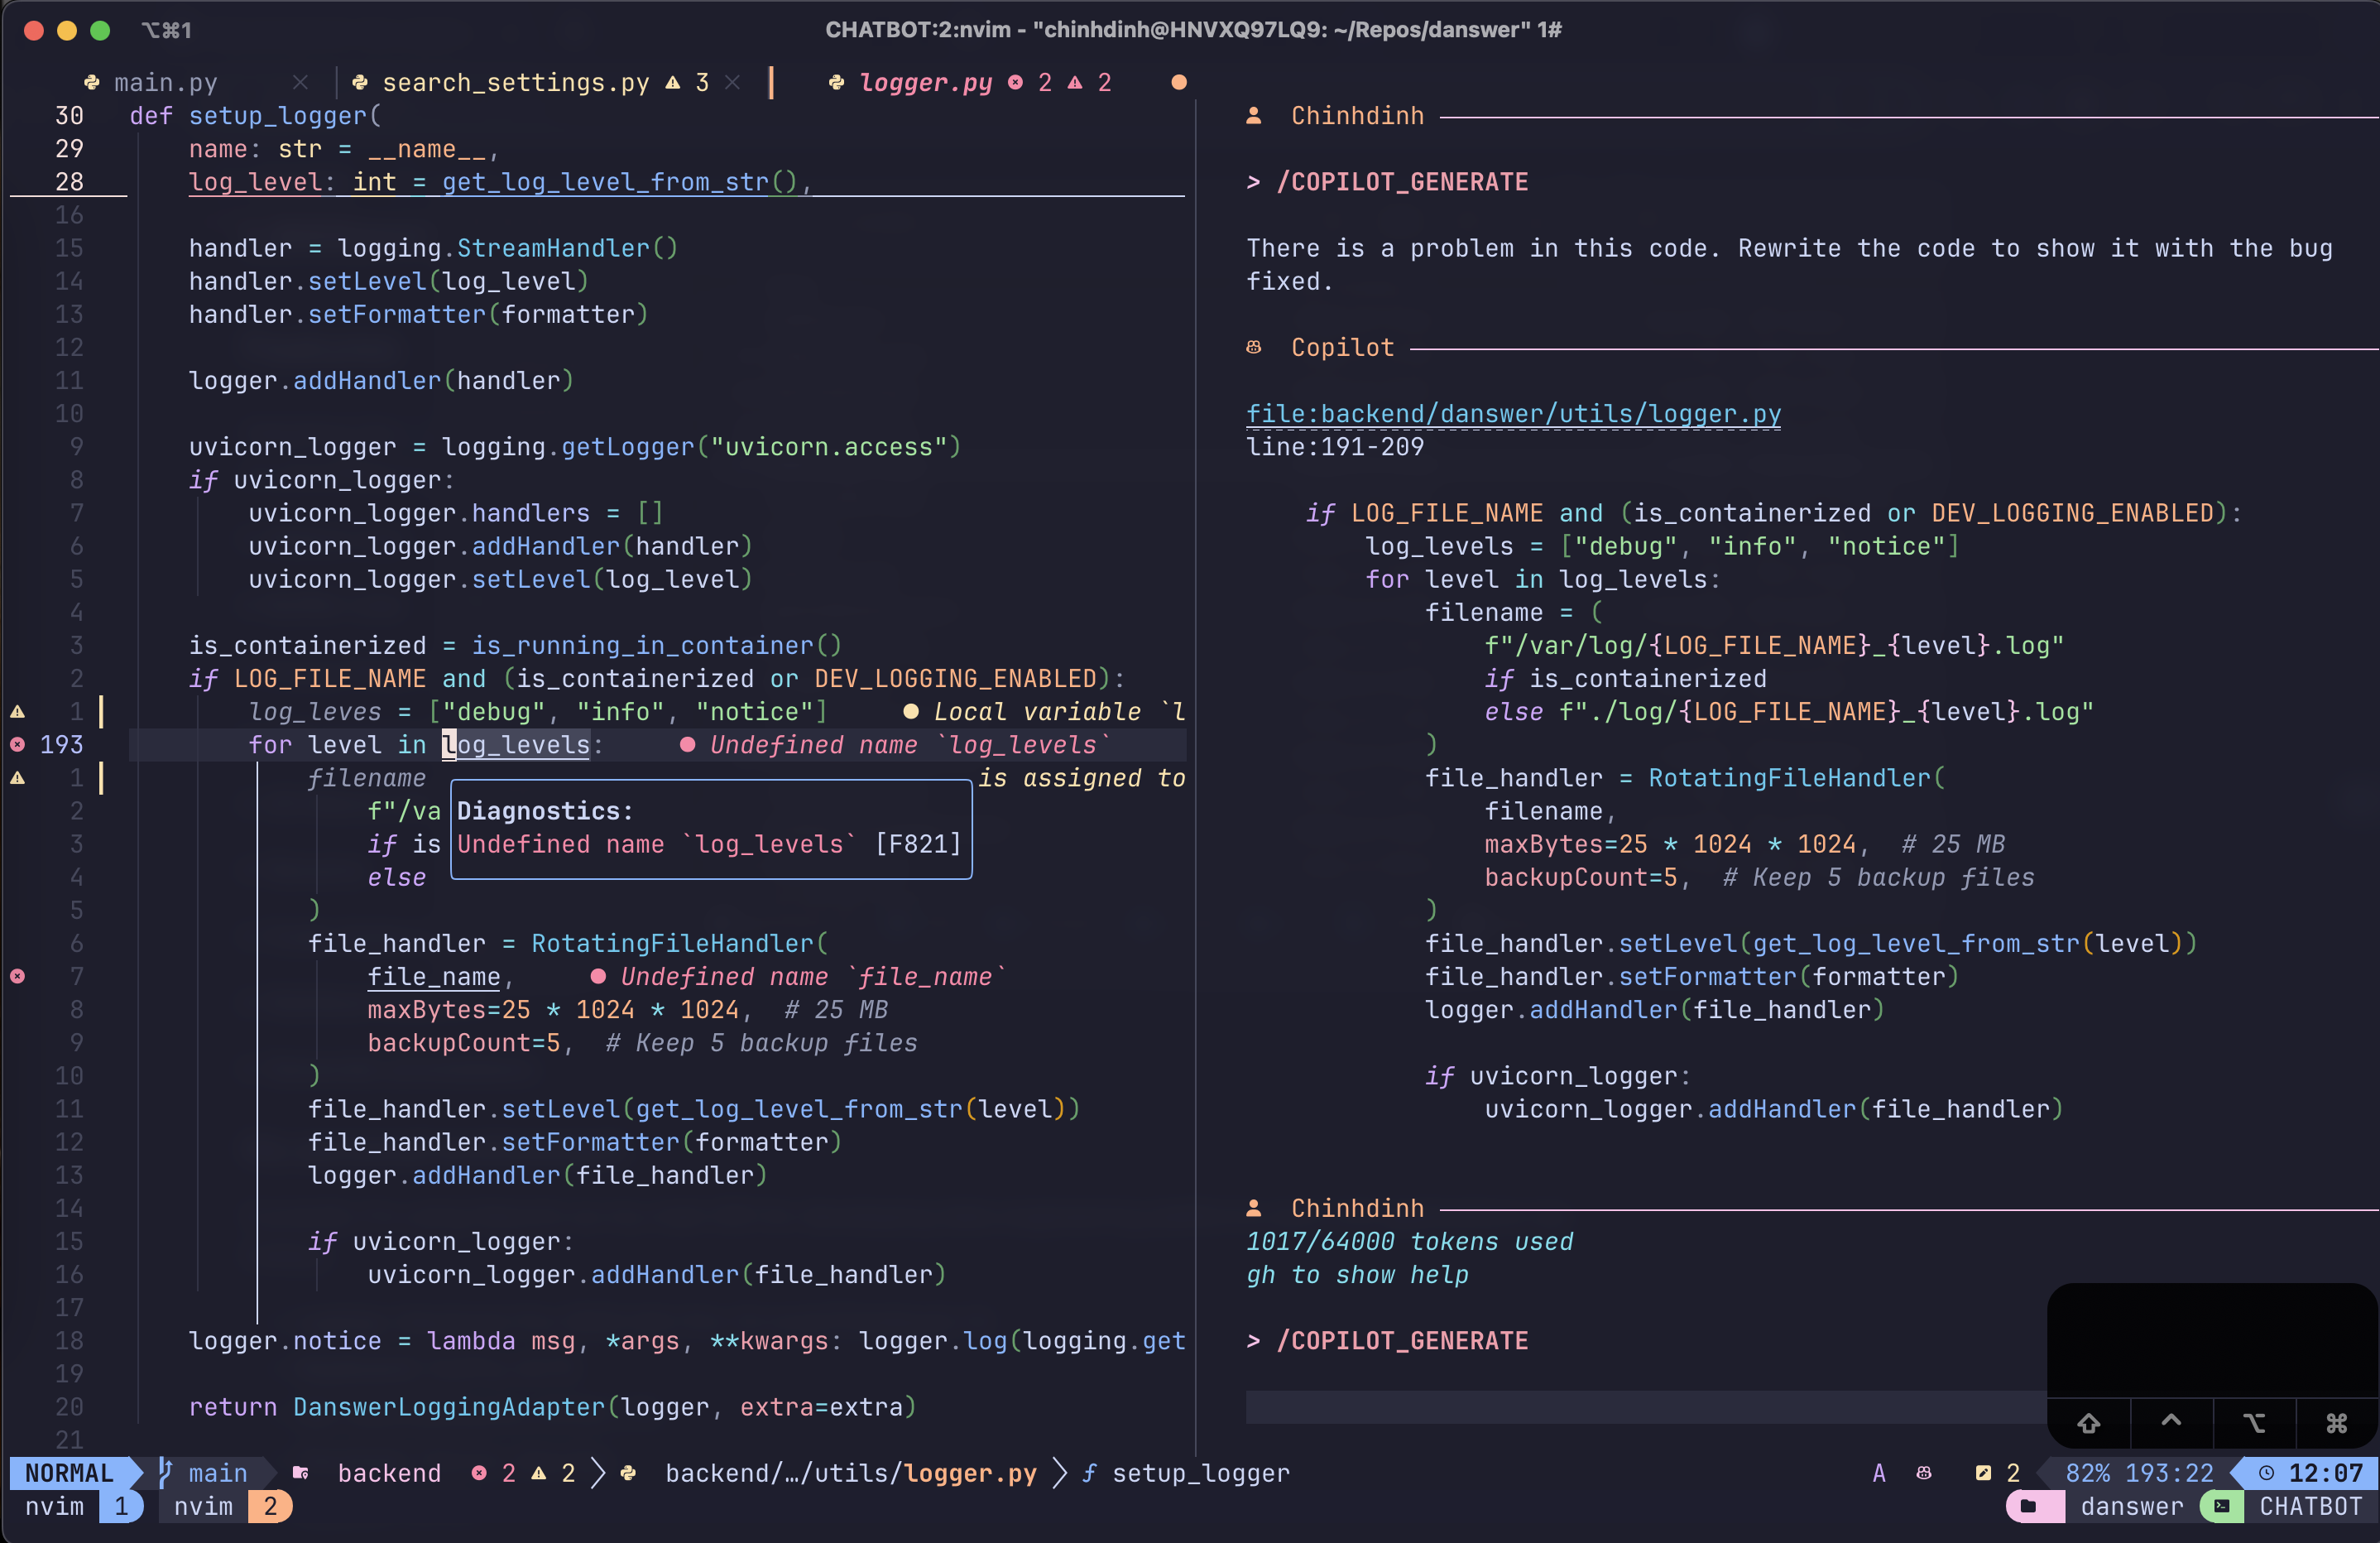Image resolution: width=2380 pixels, height=1543 pixels.
Task: Click the 82% scroll position indicator
Action: tap(2087, 1473)
